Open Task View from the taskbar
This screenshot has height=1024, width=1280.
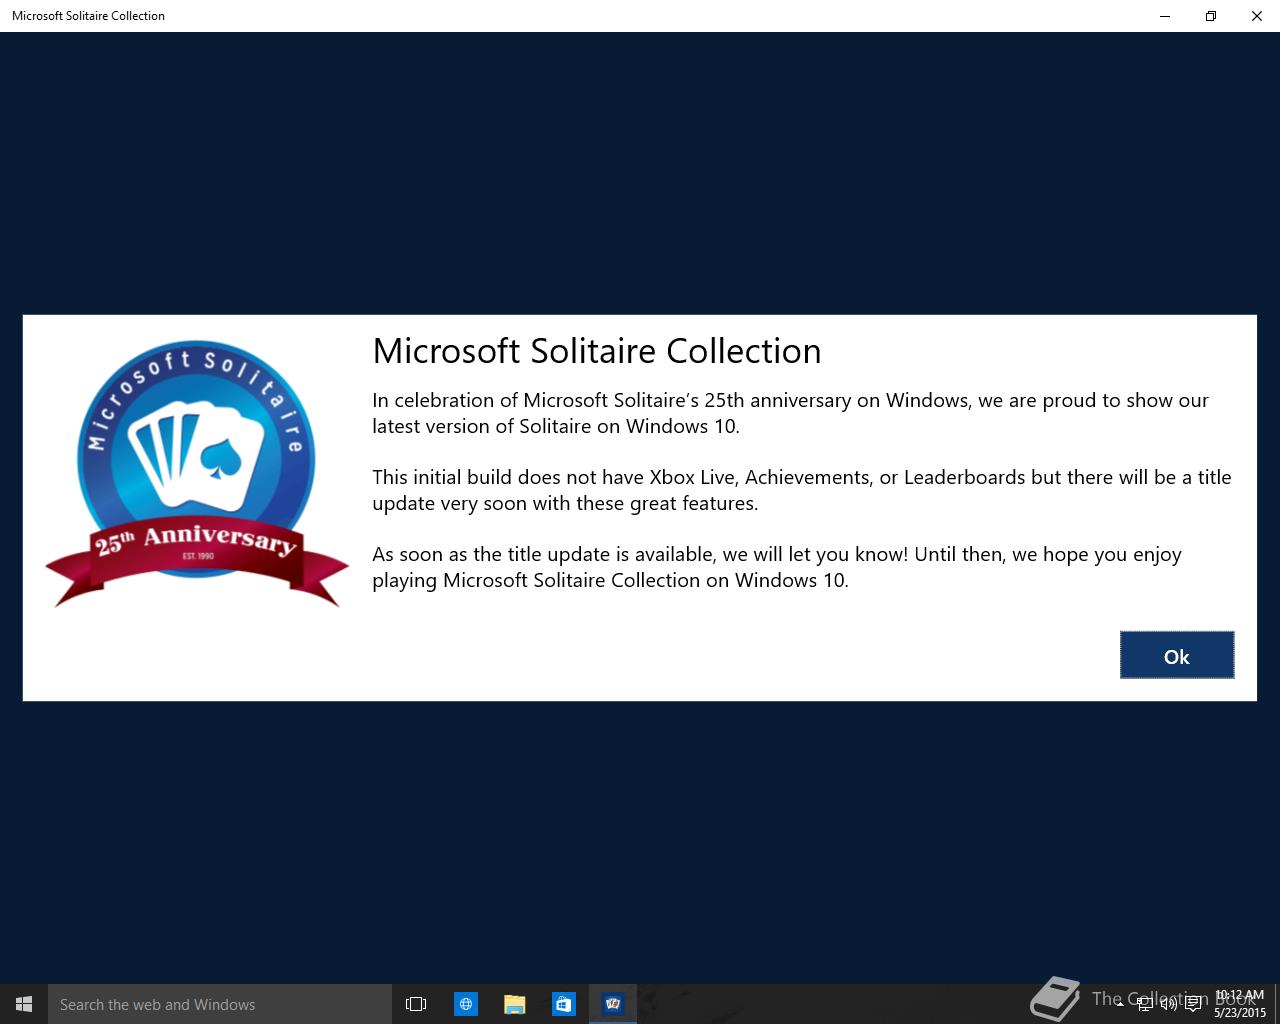tap(416, 1004)
